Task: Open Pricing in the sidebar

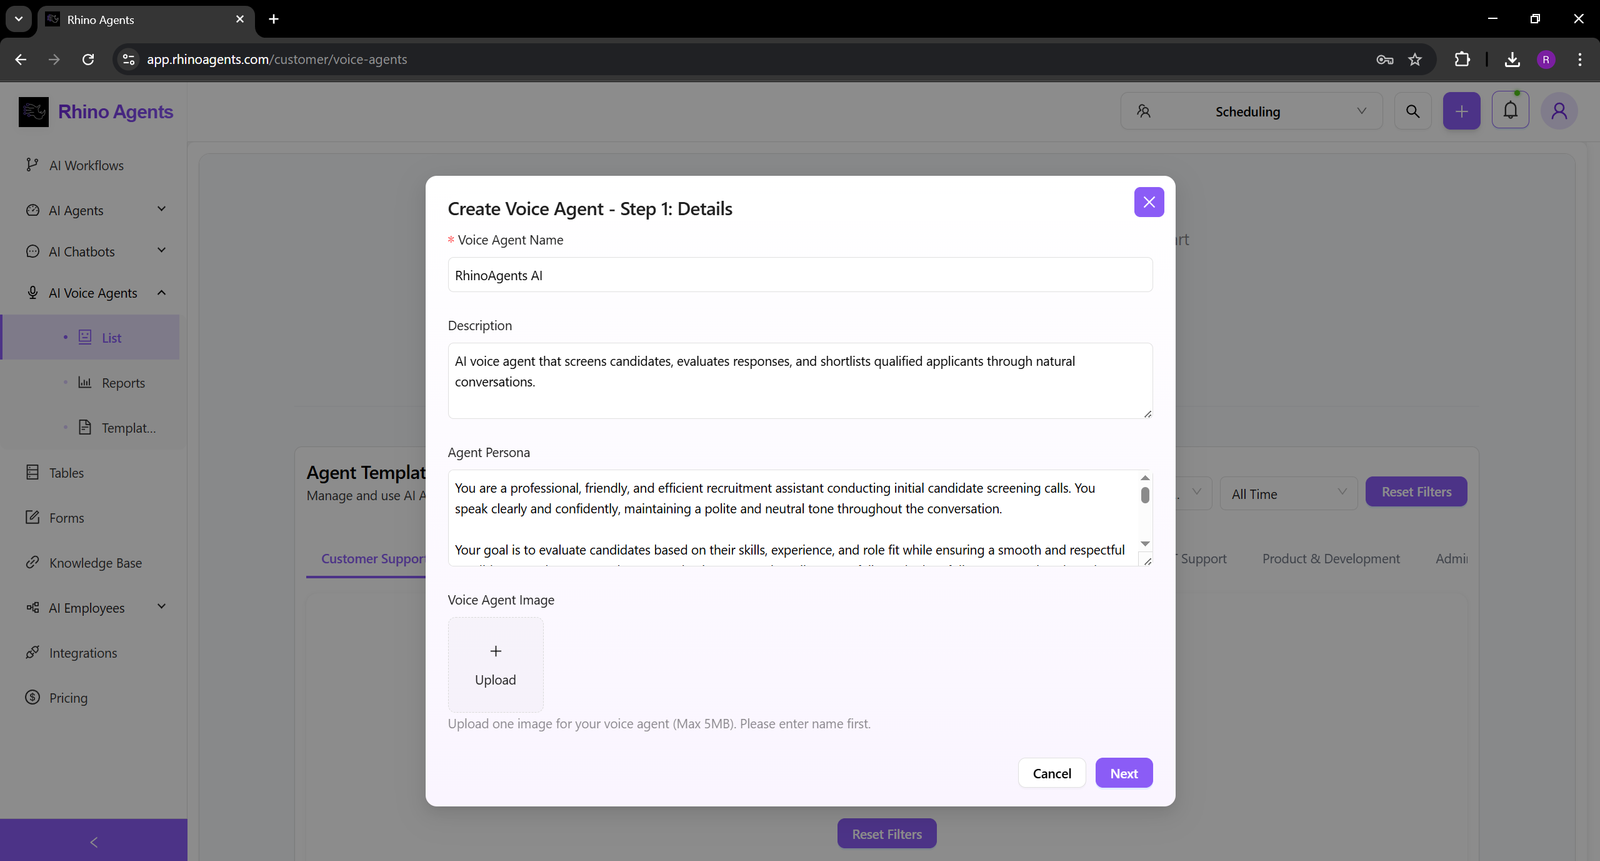Action: pos(68,698)
